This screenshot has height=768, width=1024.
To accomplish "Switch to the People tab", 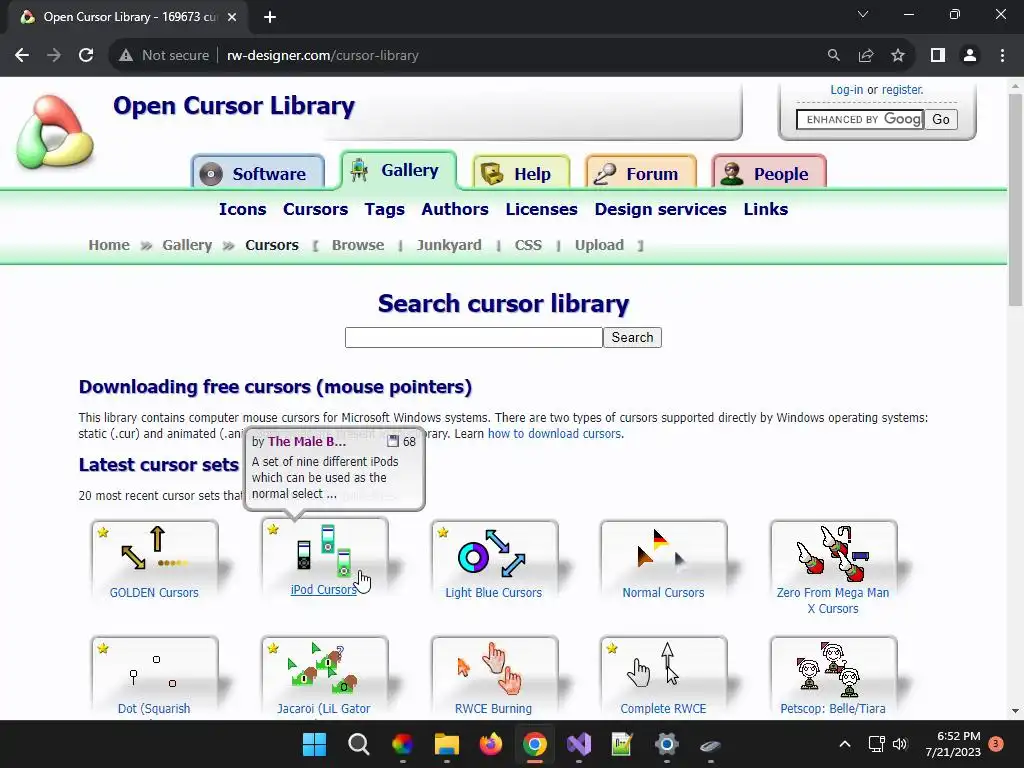I will coord(769,173).
